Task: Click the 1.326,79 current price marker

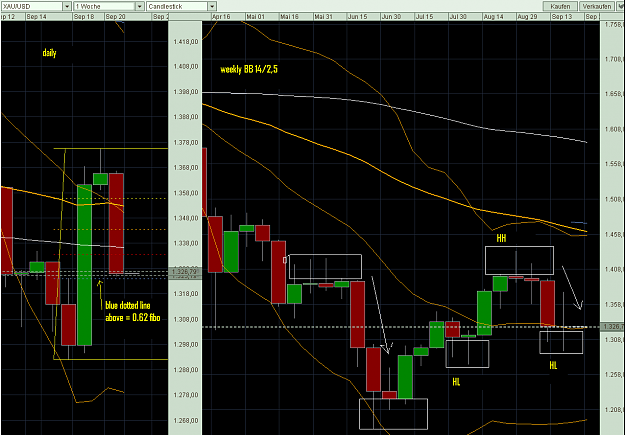Action: click(185, 272)
